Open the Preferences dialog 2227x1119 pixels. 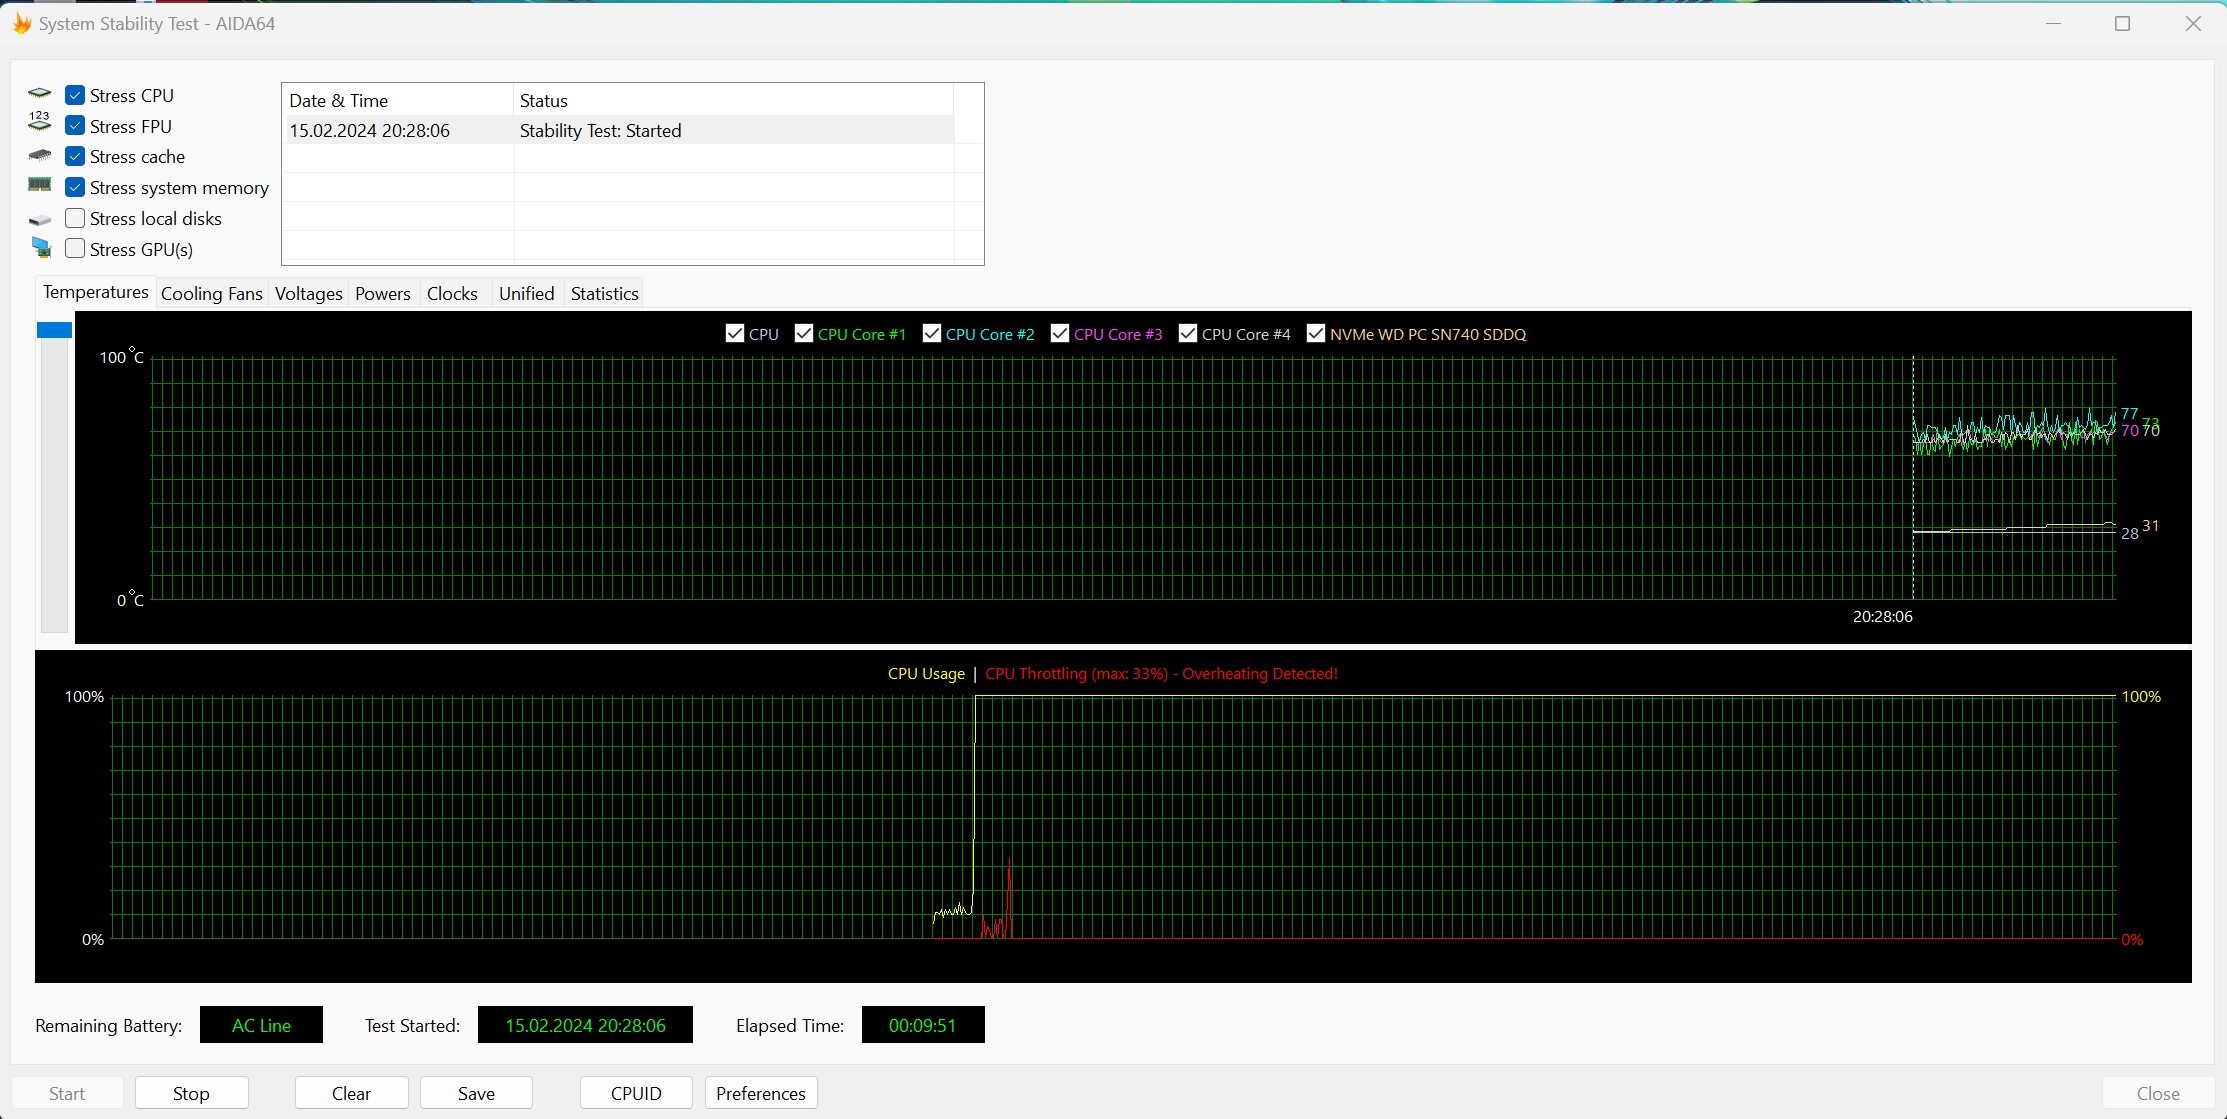760,1093
